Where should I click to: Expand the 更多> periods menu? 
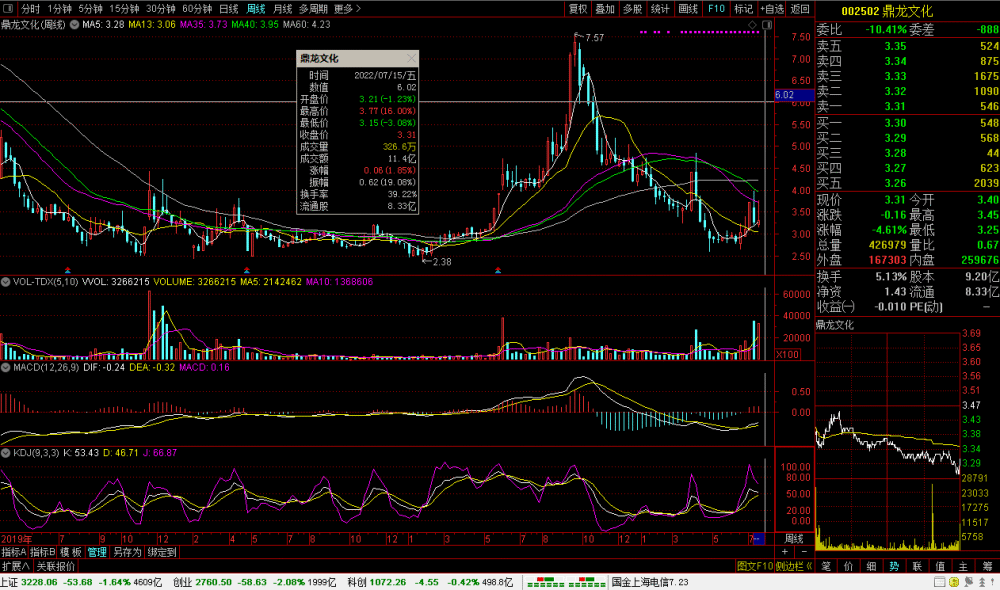coord(347,8)
